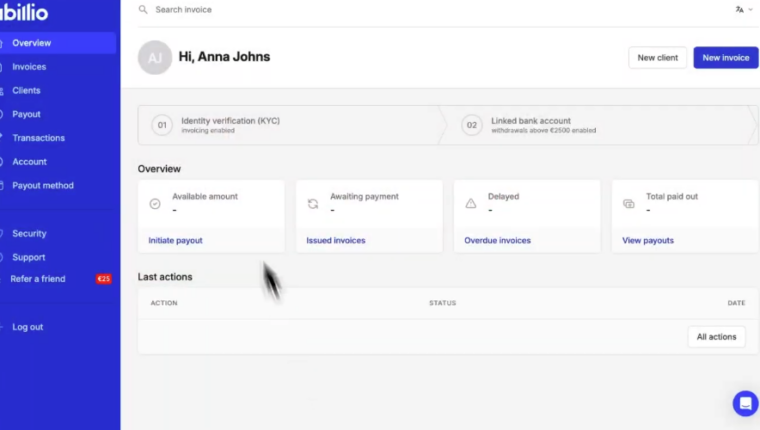Open the Overdue invoices link

click(497, 241)
